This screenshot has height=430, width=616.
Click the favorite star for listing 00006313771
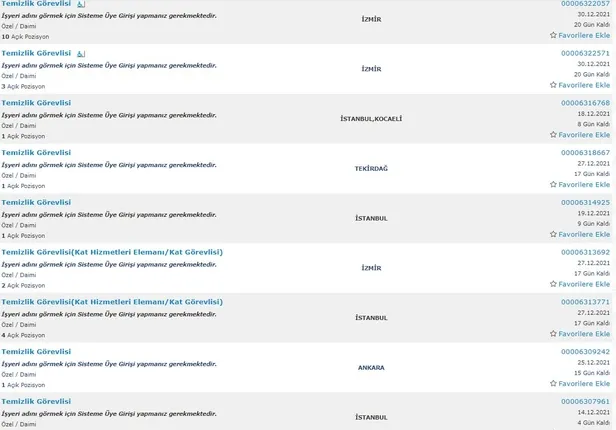554,334
